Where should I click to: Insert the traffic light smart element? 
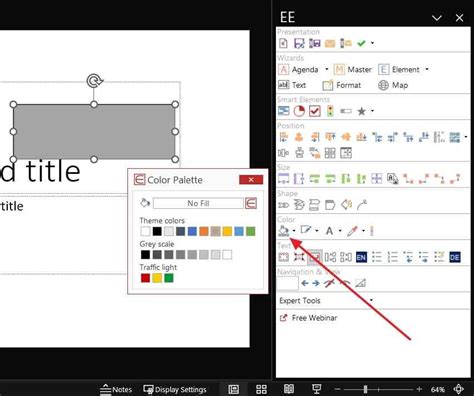[x=330, y=111]
